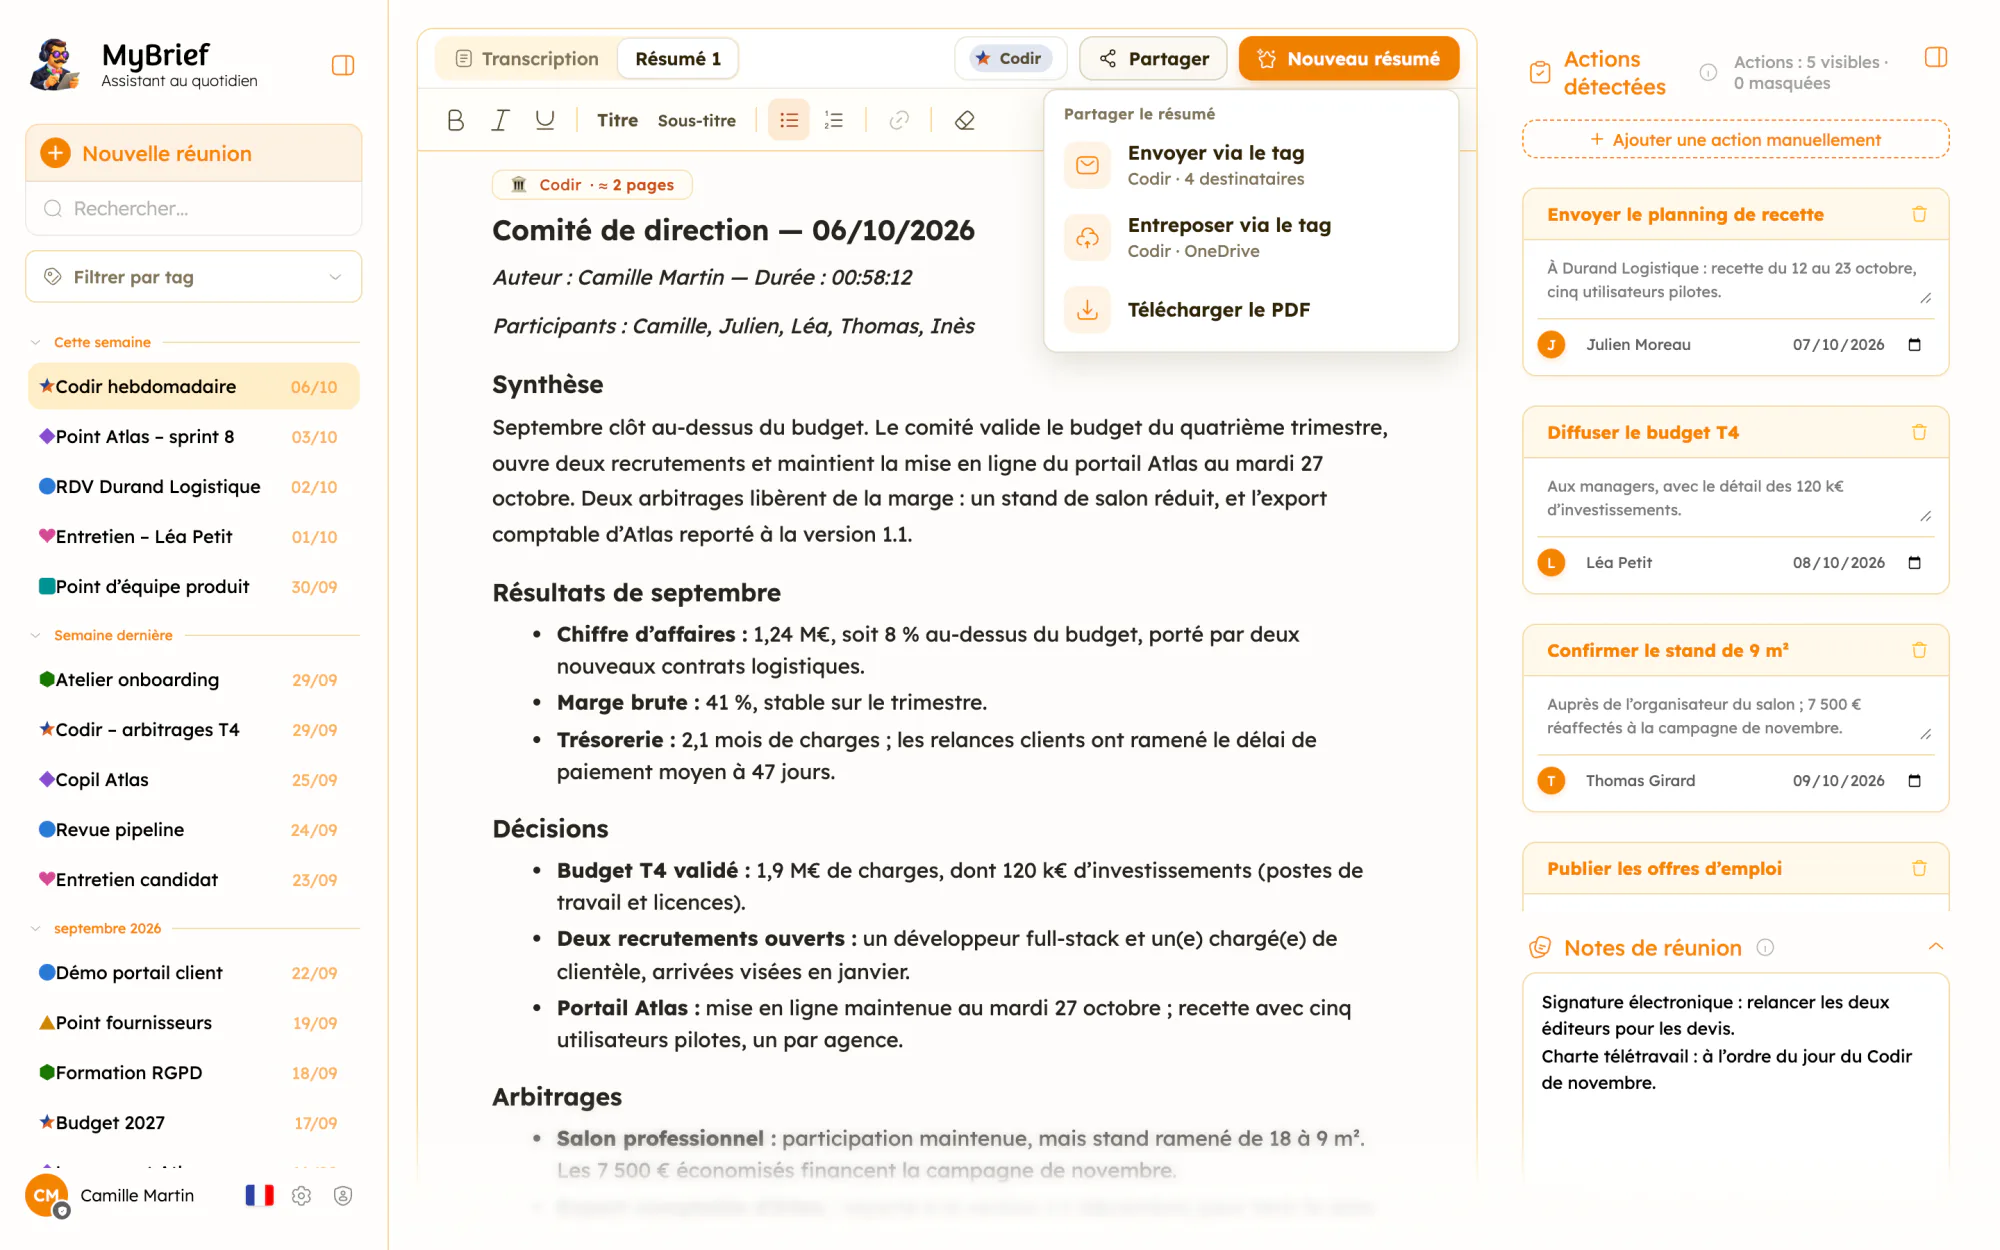Click the Rechercher search field
Screen dimensions: 2000x1250
pyautogui.click(x=194, y=208)
